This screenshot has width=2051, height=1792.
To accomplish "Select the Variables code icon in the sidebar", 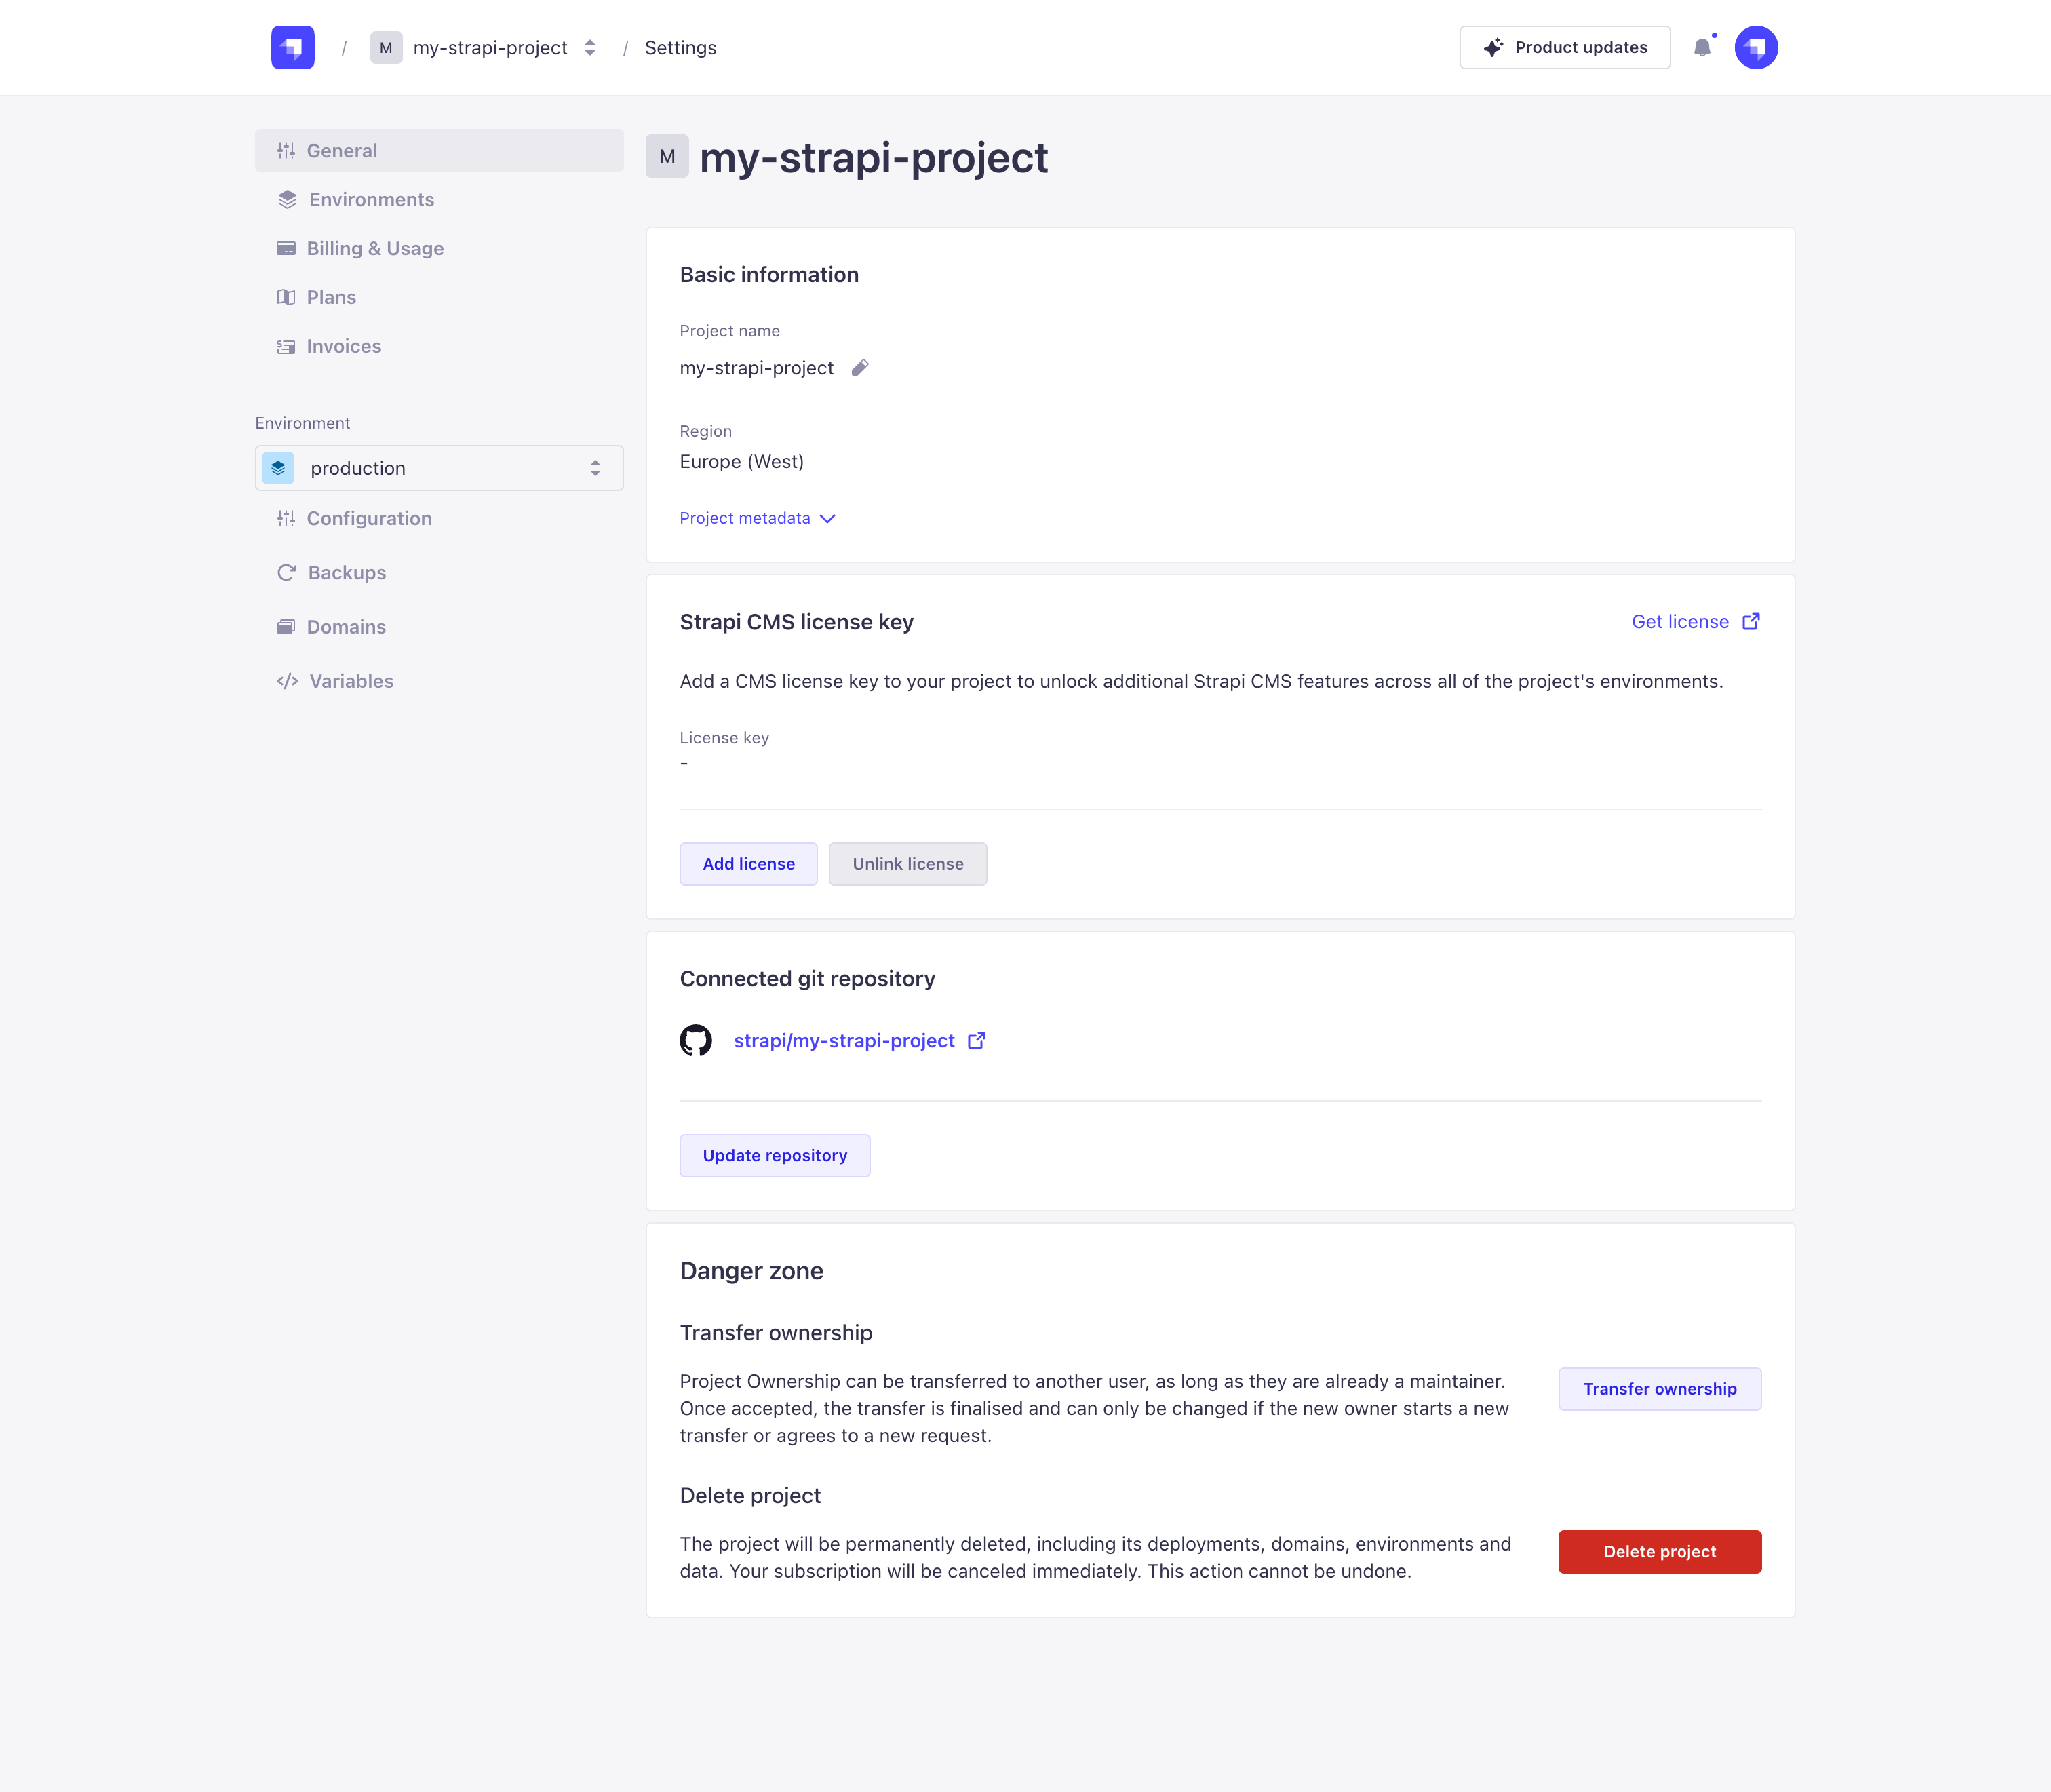I will pyautogui.click(x=287, y=681).
